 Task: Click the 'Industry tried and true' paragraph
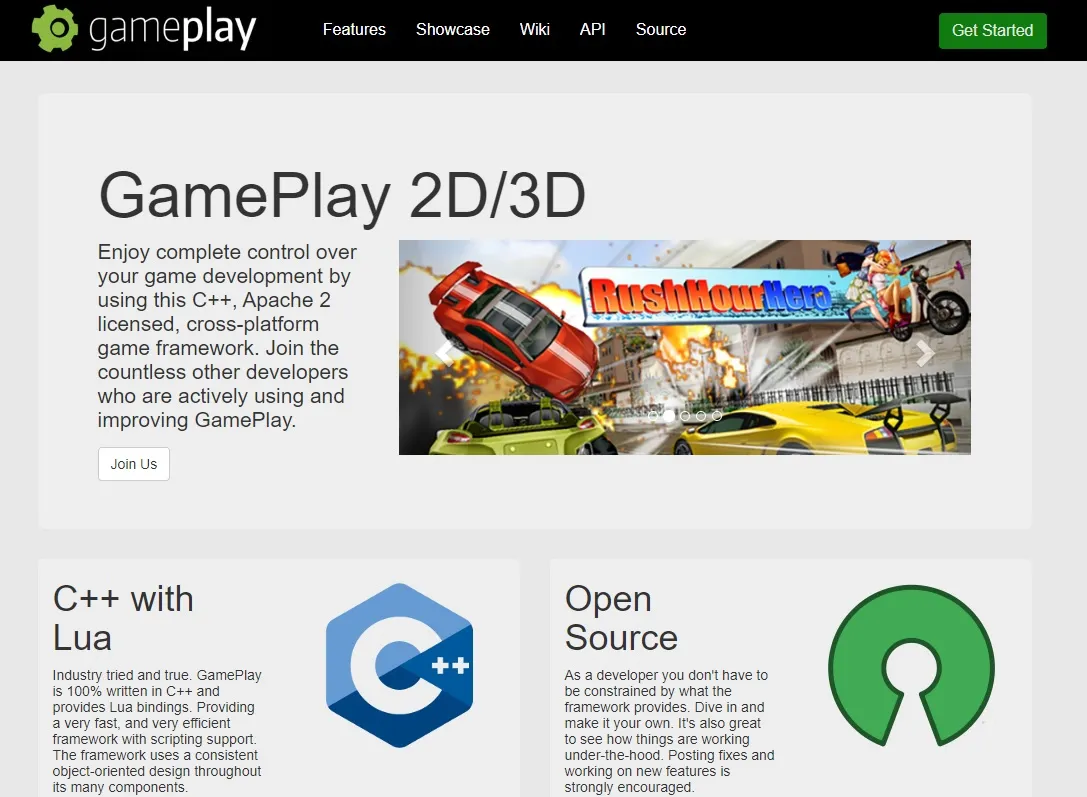[157, 731]
